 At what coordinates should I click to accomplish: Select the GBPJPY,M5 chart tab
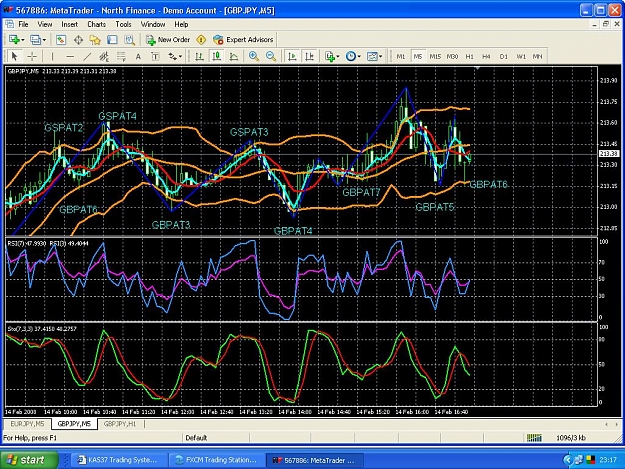click(x=74, y=424)
